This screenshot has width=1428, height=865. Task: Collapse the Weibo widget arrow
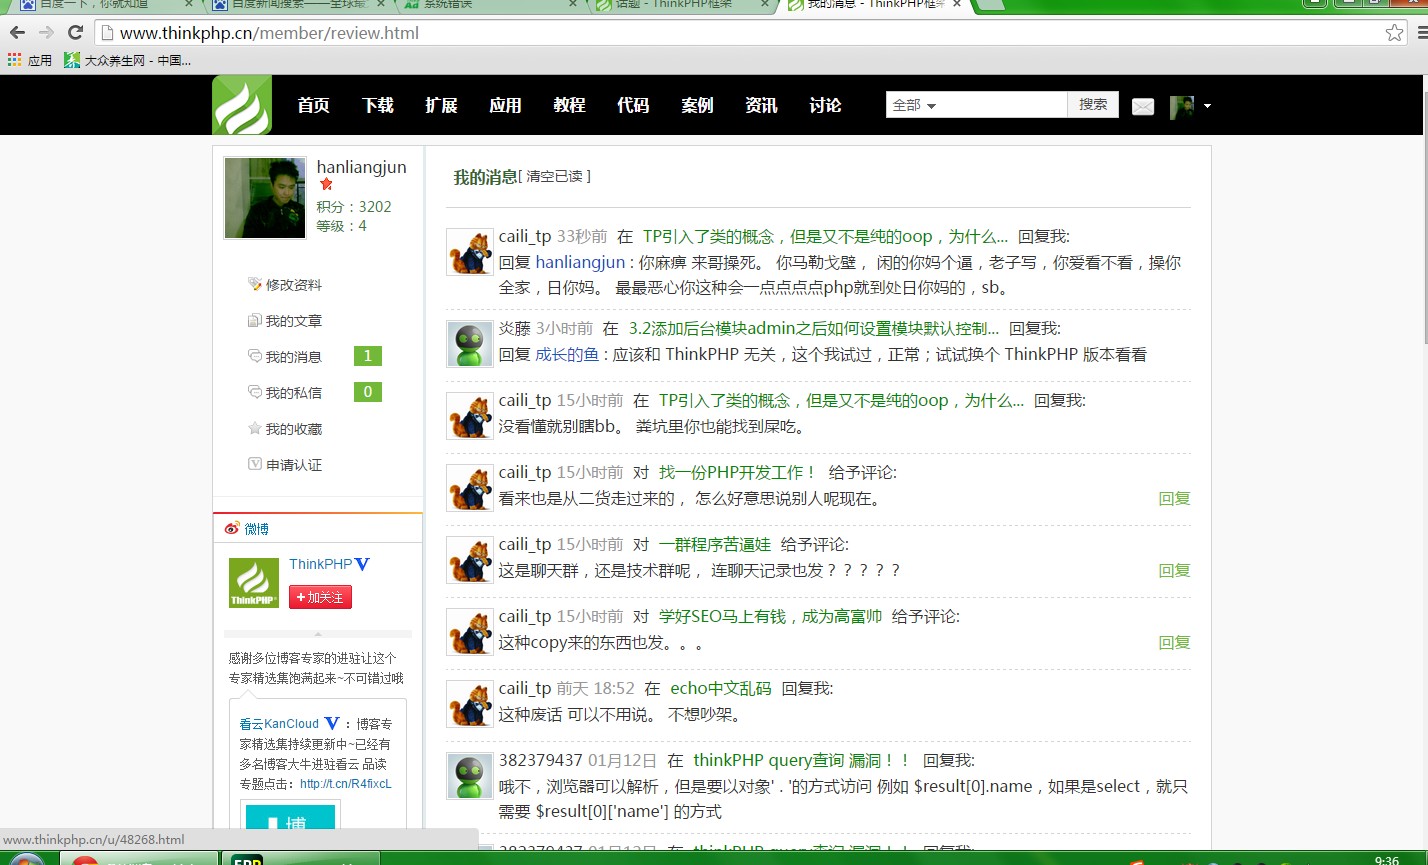(x=318, y=634)
